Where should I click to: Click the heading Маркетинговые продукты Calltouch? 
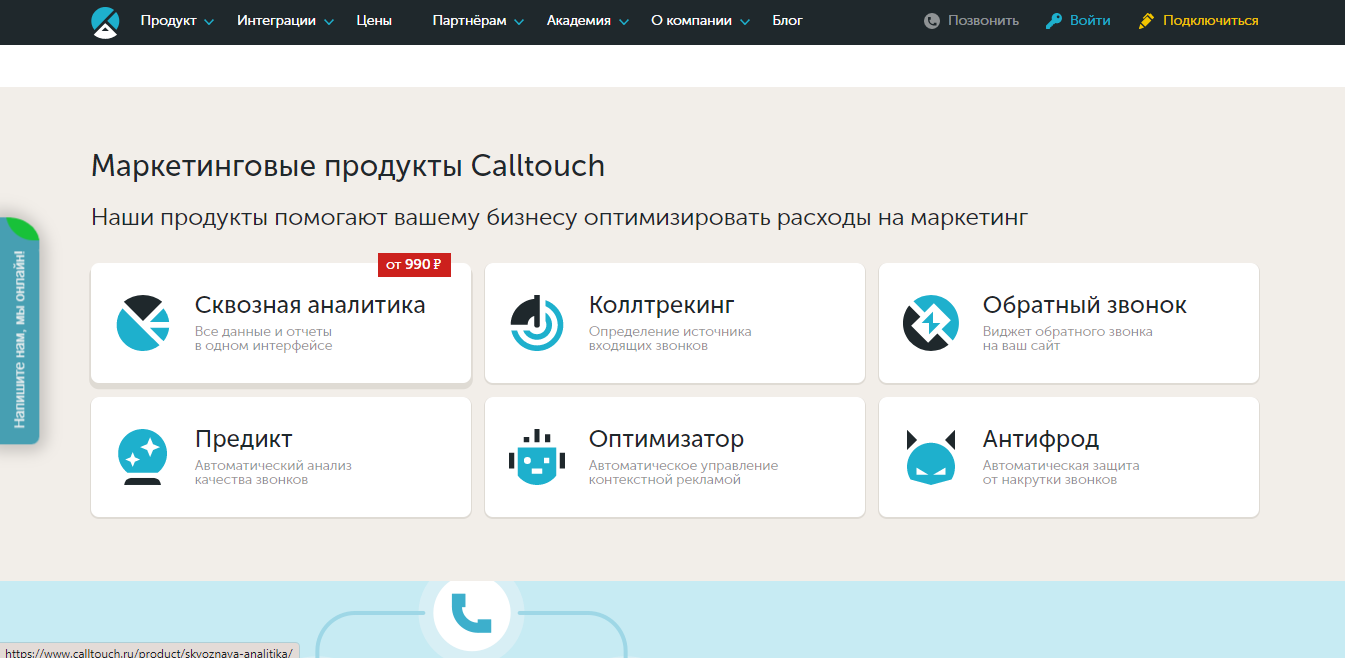[348, 165]
